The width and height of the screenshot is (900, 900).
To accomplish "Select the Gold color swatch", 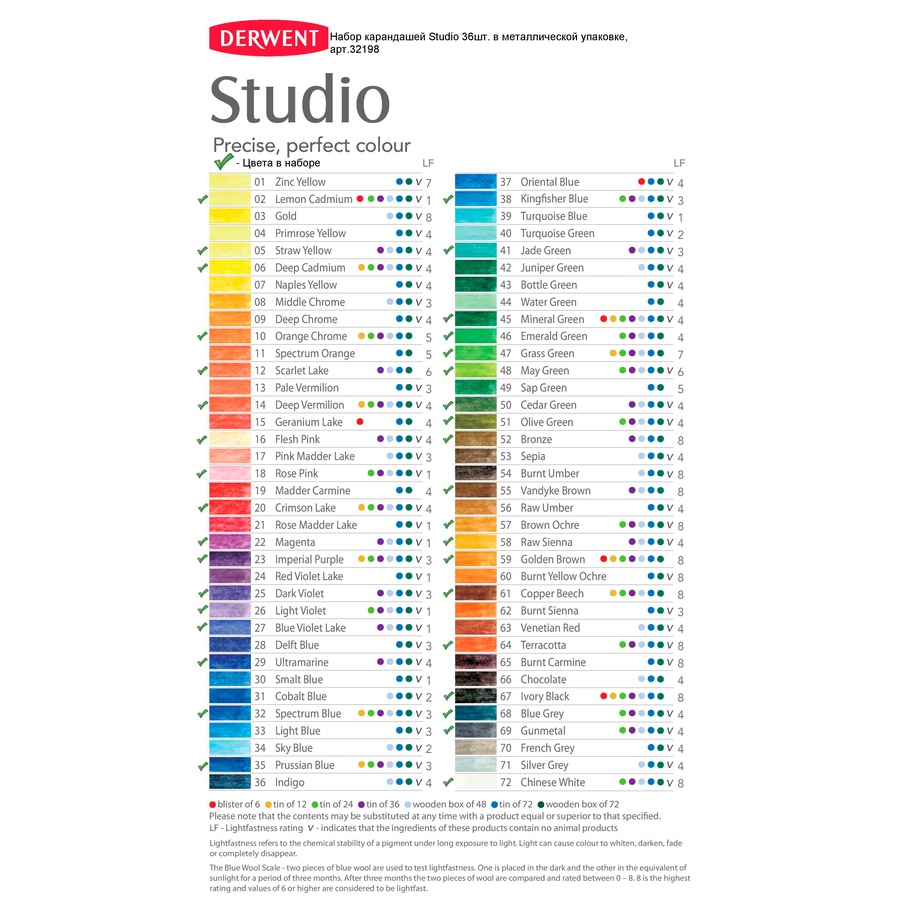I will 230,216.
